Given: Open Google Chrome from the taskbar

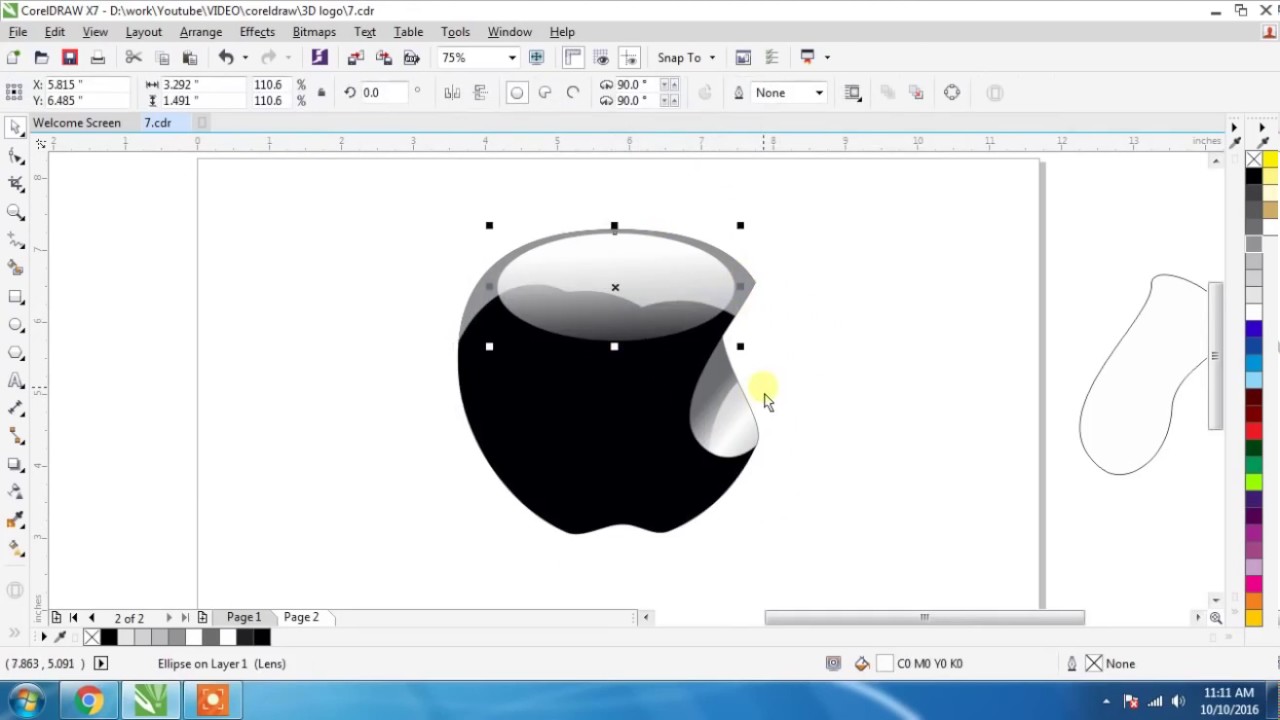Looking at the screenshot, I should [x=89, y=700].
